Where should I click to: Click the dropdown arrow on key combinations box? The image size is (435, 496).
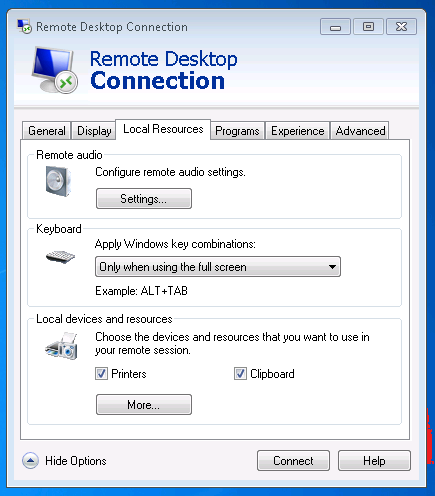pyautogui.click(x=332, y=267)
